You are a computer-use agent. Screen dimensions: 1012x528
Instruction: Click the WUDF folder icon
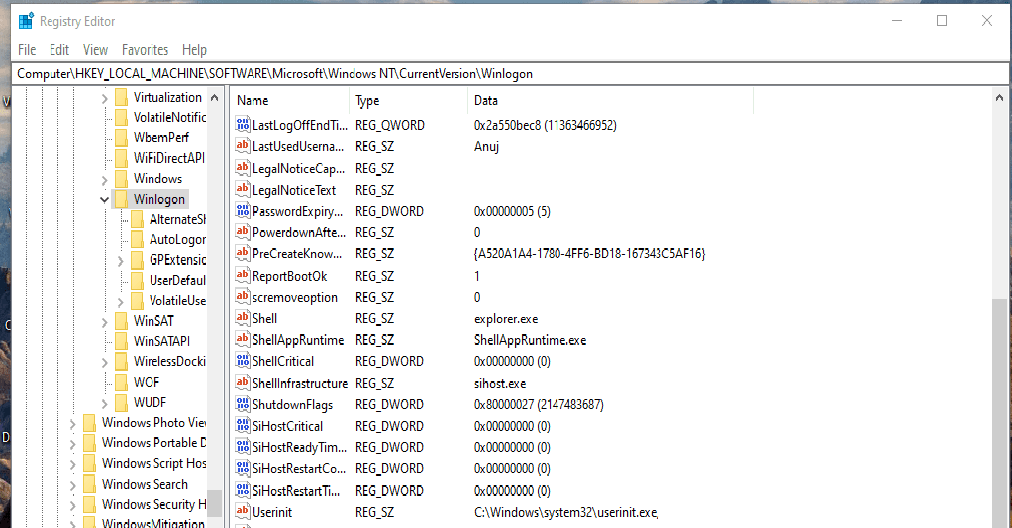coord(121,402)
